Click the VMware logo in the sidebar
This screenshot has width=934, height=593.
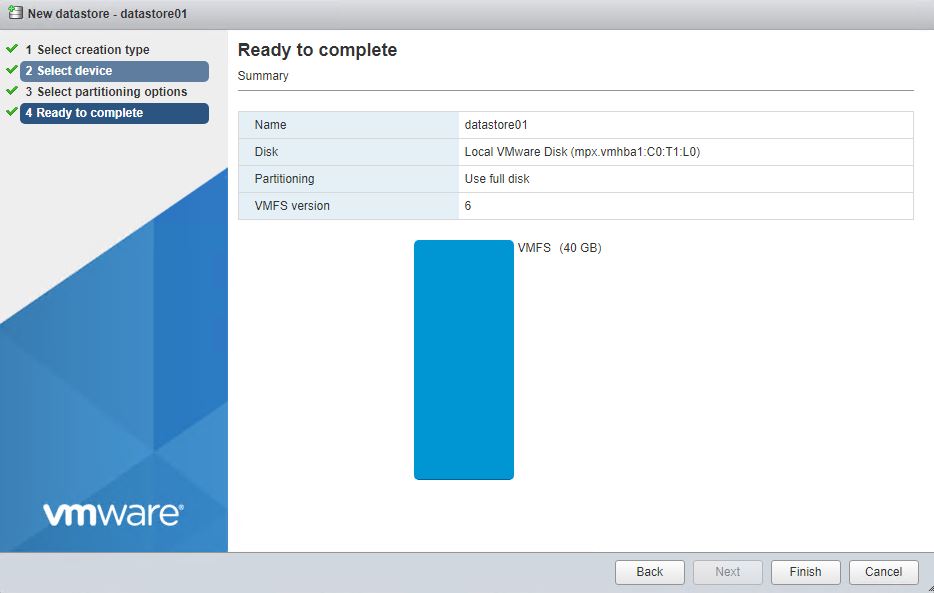[113, 512]
